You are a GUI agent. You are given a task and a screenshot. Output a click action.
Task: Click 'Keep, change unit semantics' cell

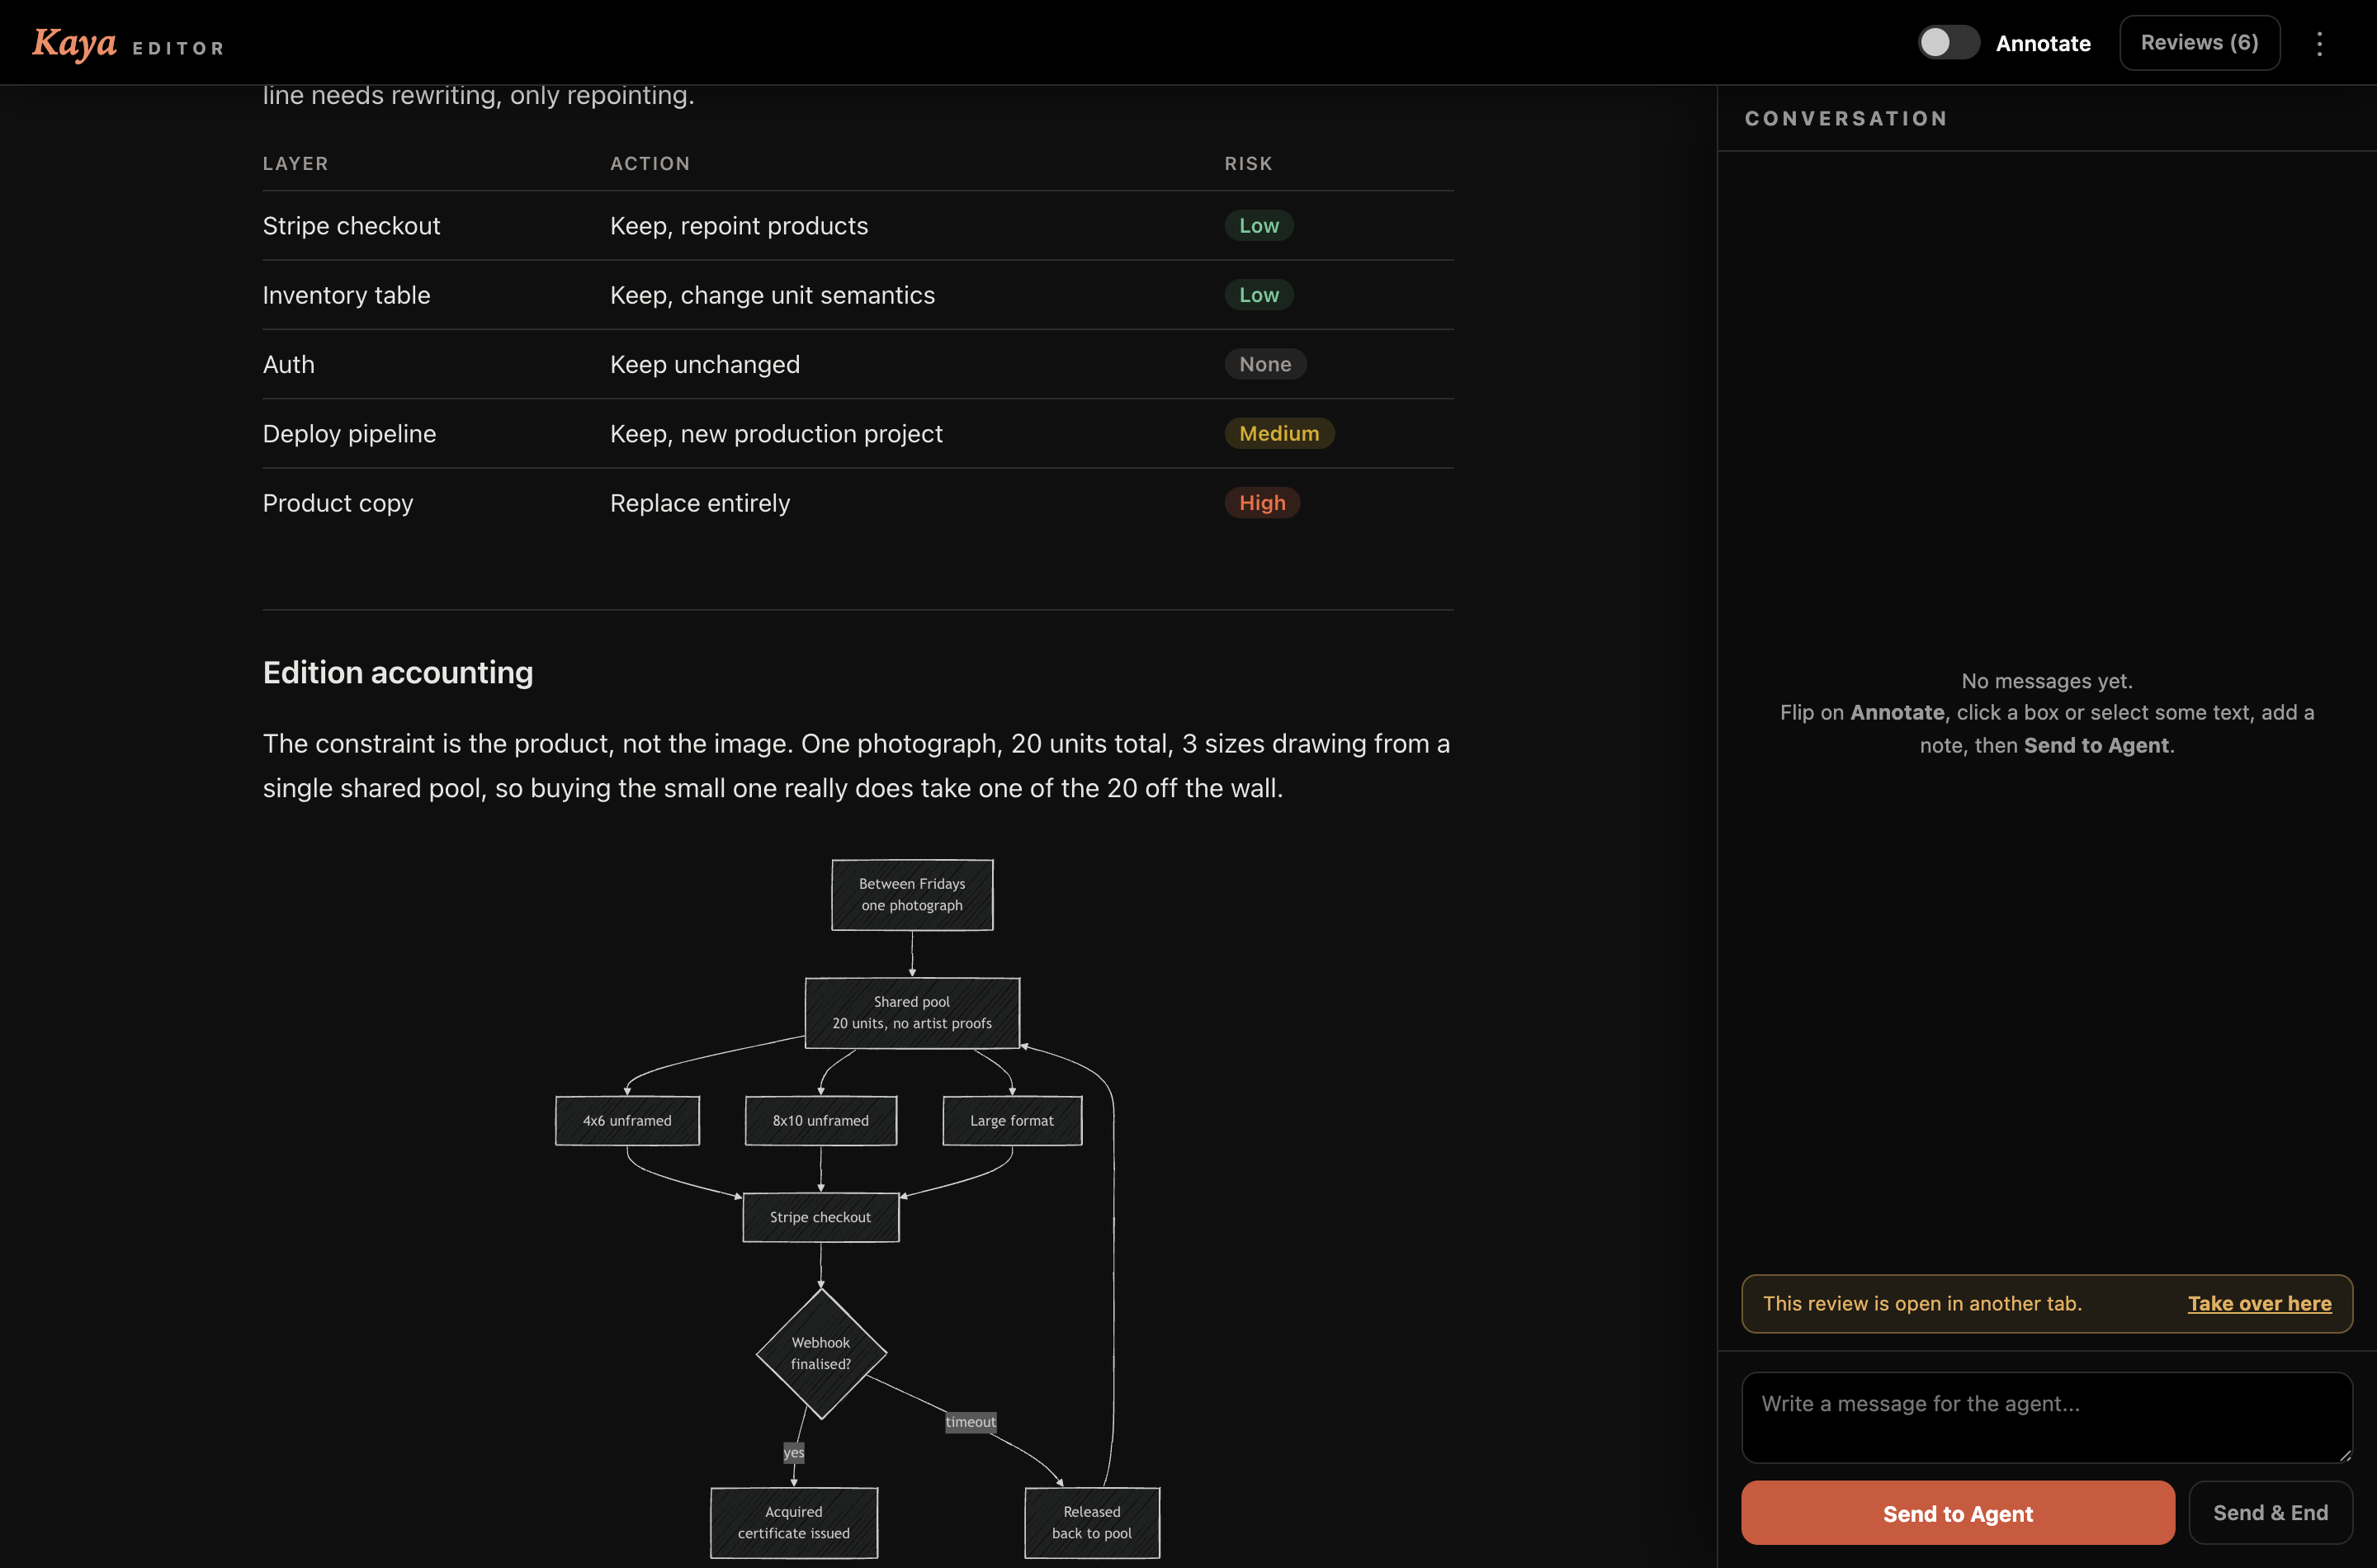(772, 295)
